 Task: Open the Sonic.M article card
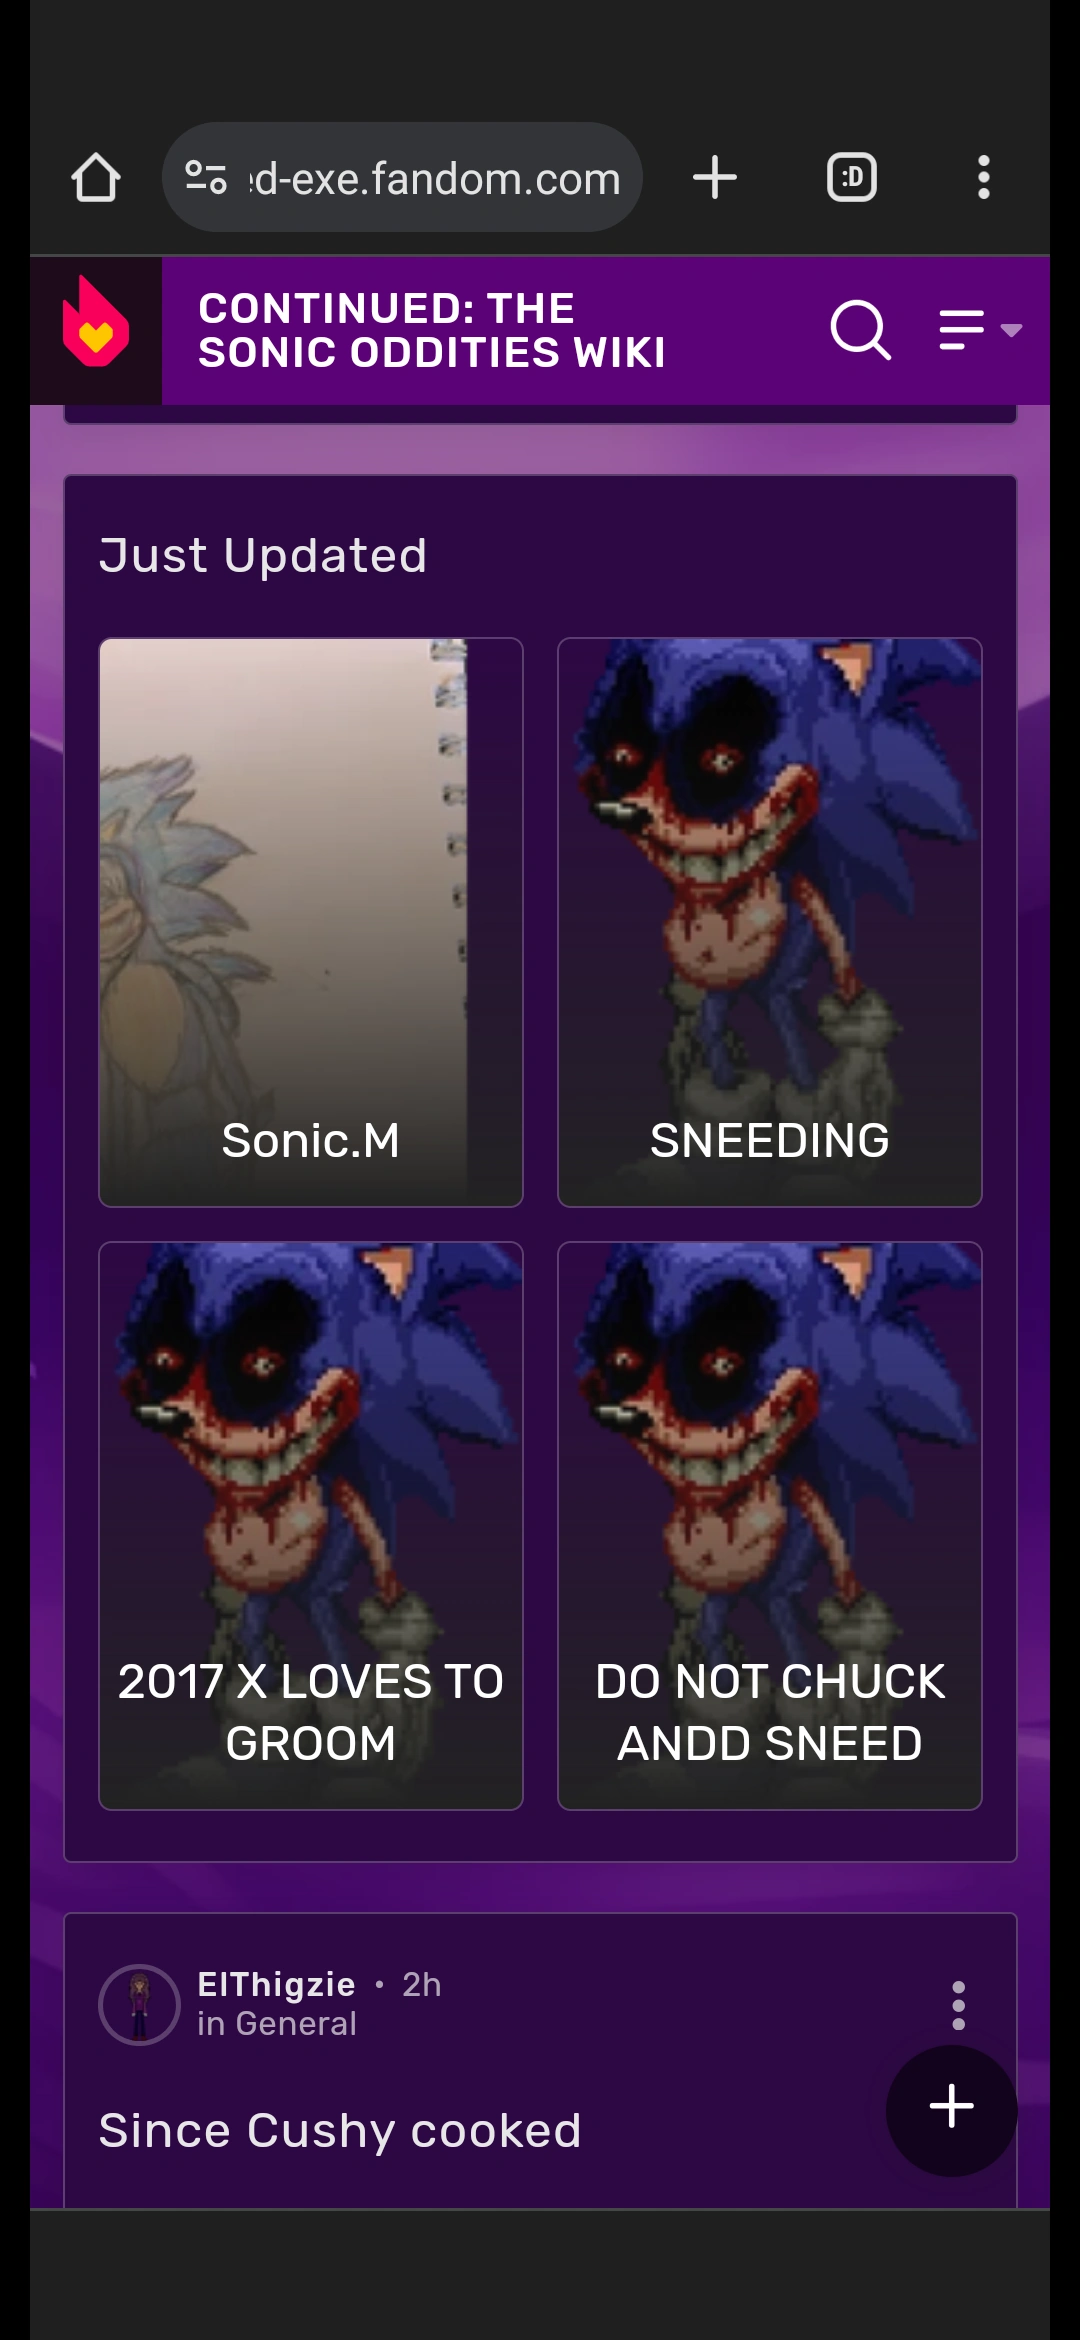coord(311,922)
